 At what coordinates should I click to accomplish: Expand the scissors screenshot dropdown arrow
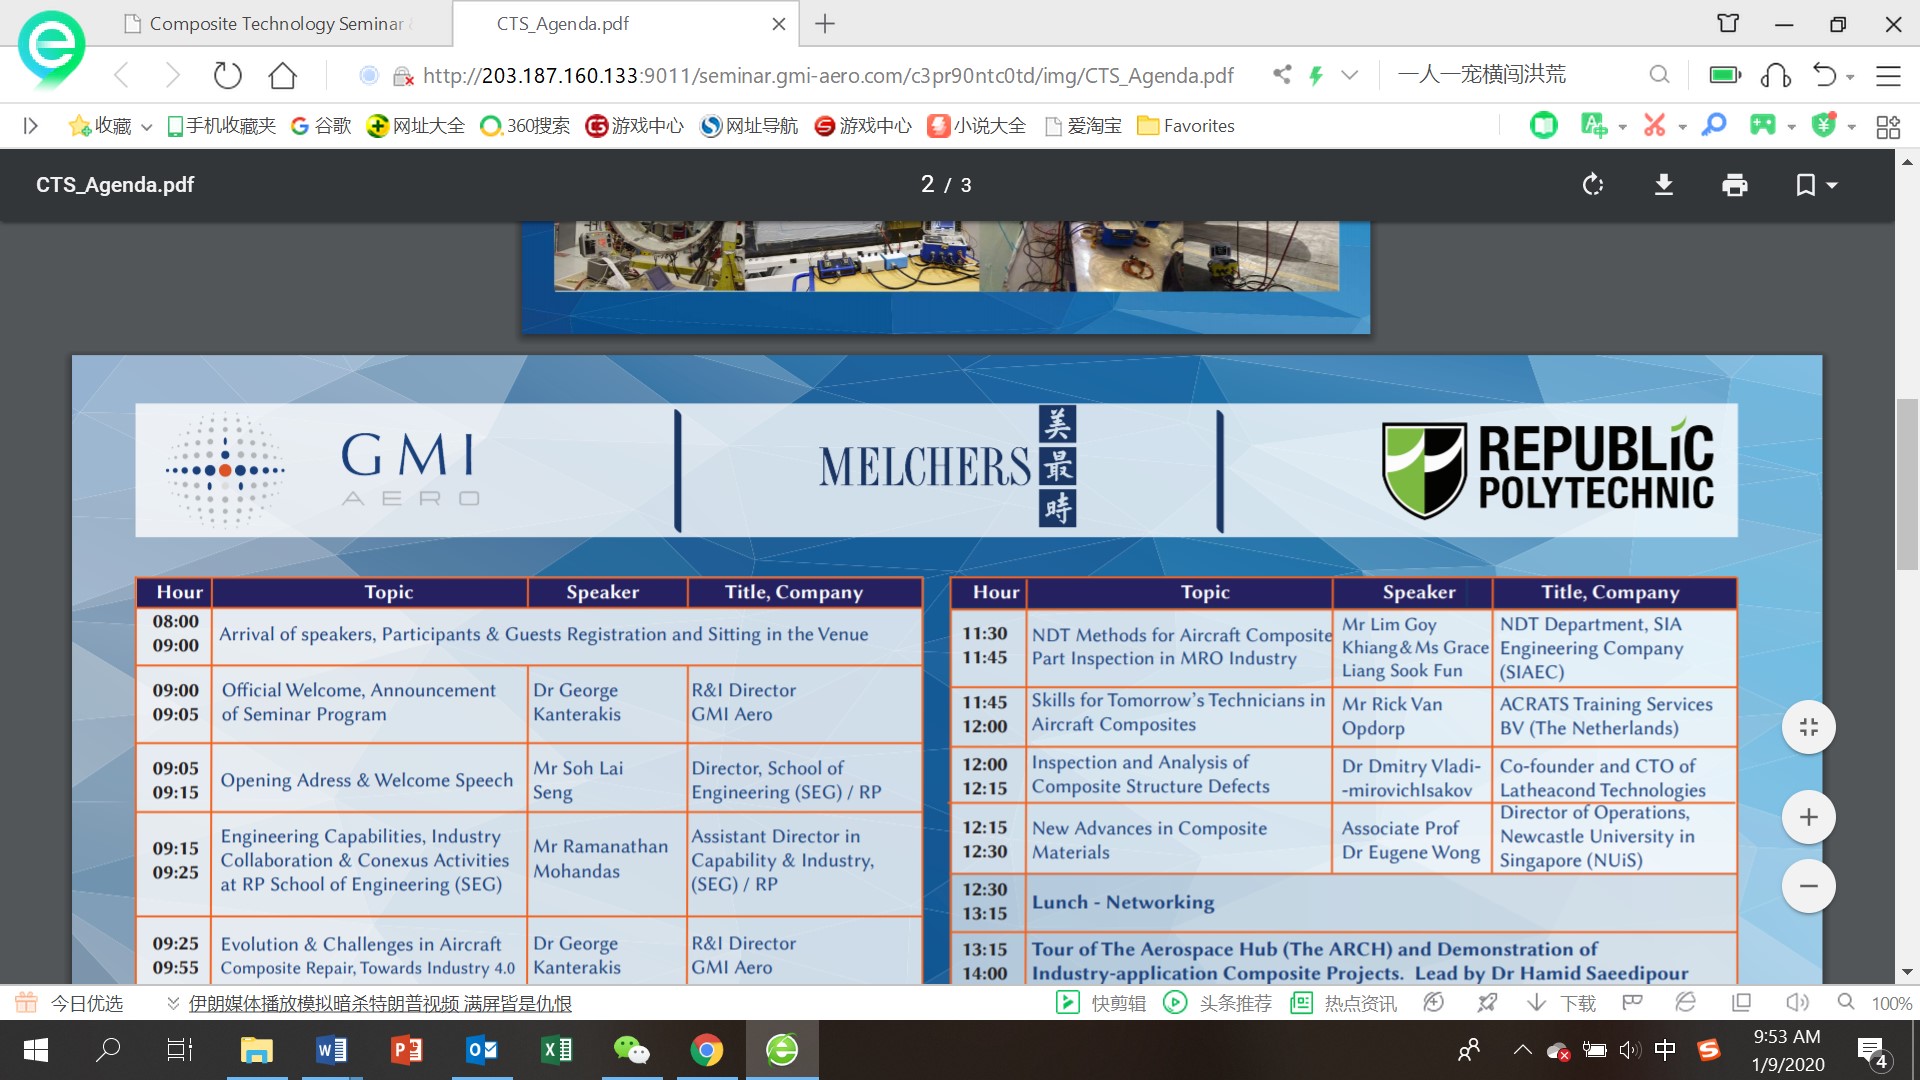pyautogui.click(x=1682, y=127)
